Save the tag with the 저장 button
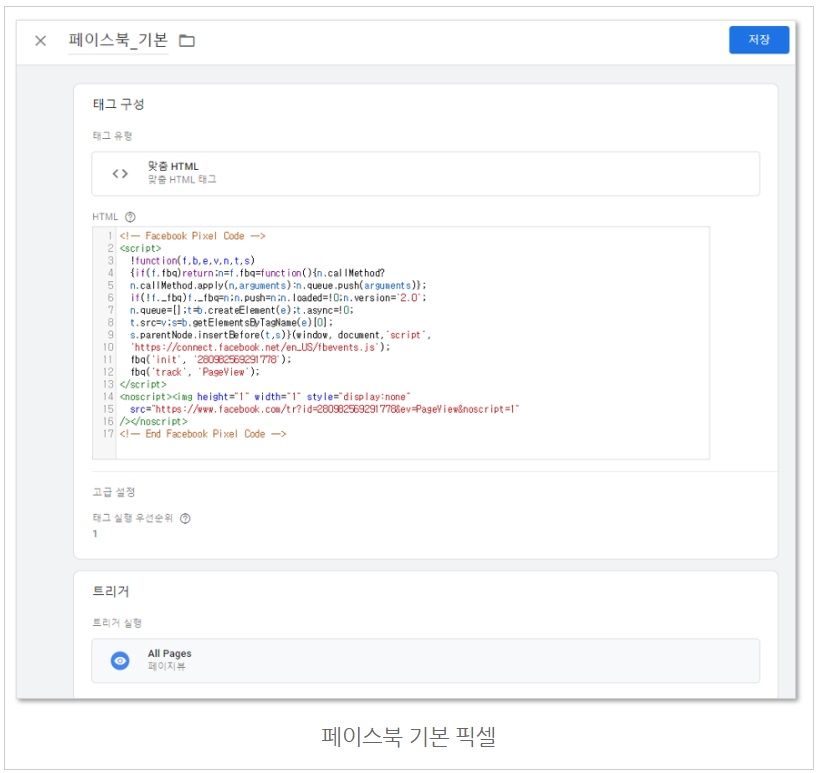The image size is (818, 773). click(x=759, y=40)
